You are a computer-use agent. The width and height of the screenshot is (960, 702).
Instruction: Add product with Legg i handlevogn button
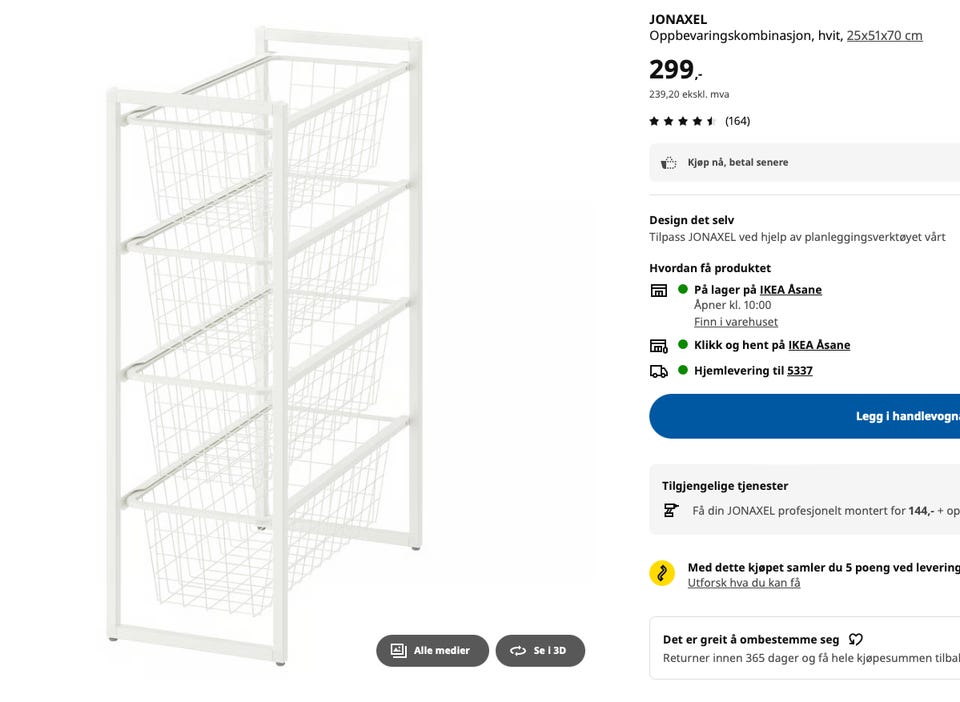[x=804, y=416]
